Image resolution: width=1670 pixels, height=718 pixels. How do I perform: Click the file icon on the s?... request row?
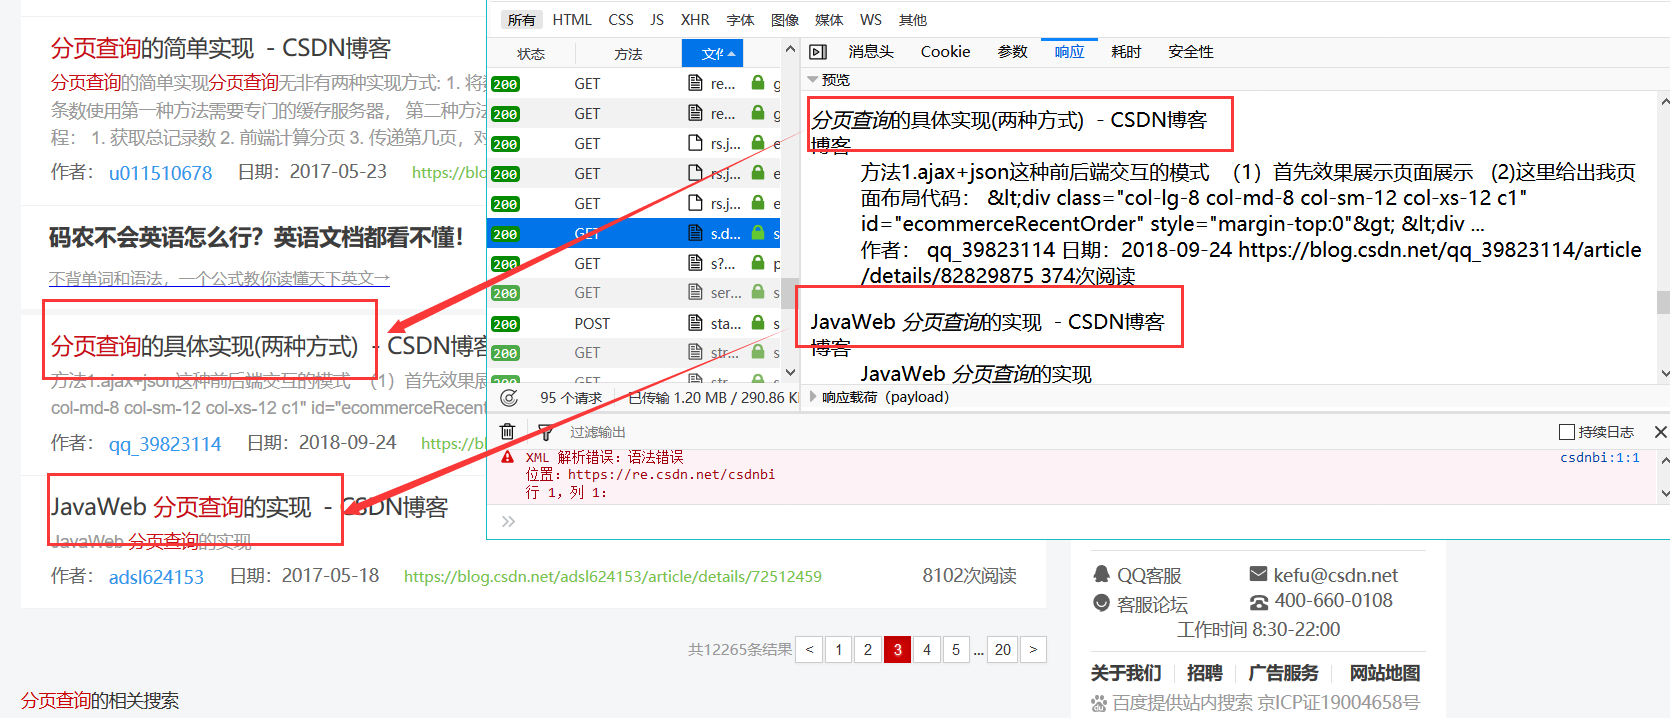(695, 263)
